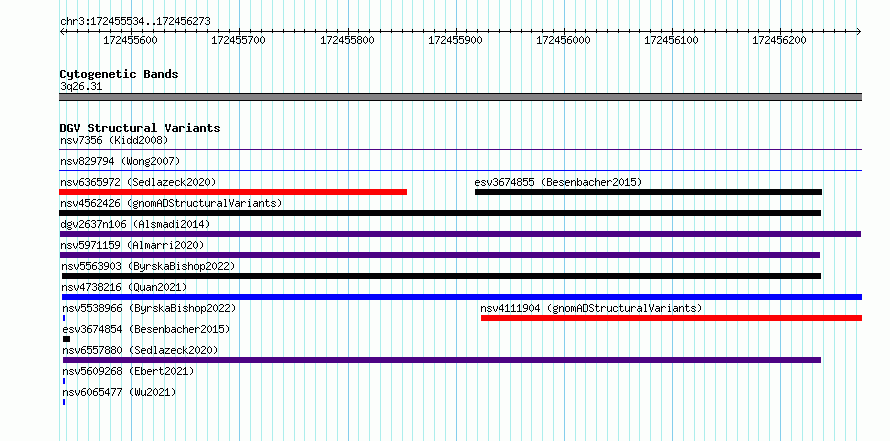Click the Cytogenetic Bands track title
The image size is (890, 441).
(119, 74)
